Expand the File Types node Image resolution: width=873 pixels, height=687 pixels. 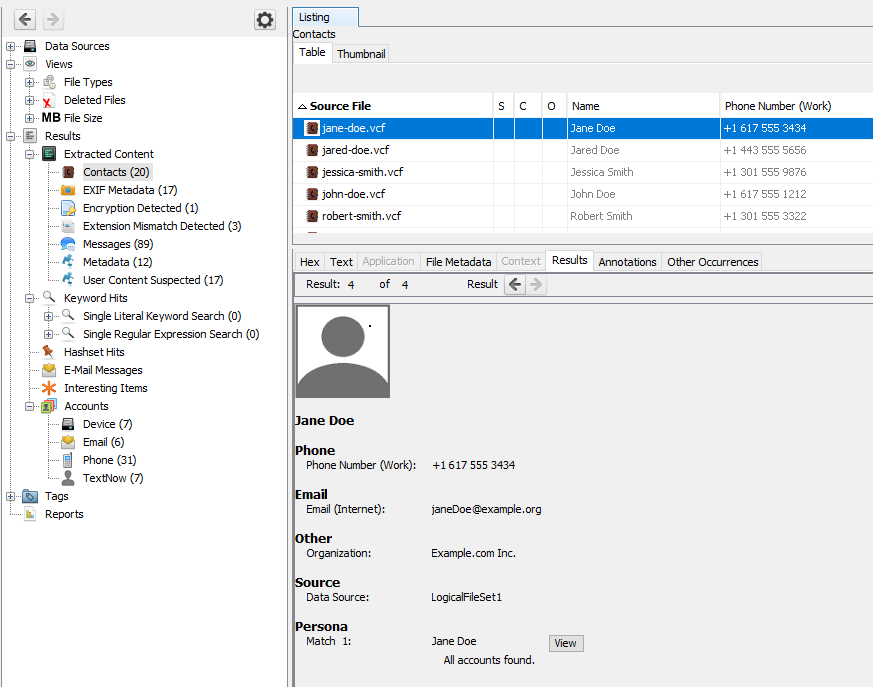tap(30, 82)
